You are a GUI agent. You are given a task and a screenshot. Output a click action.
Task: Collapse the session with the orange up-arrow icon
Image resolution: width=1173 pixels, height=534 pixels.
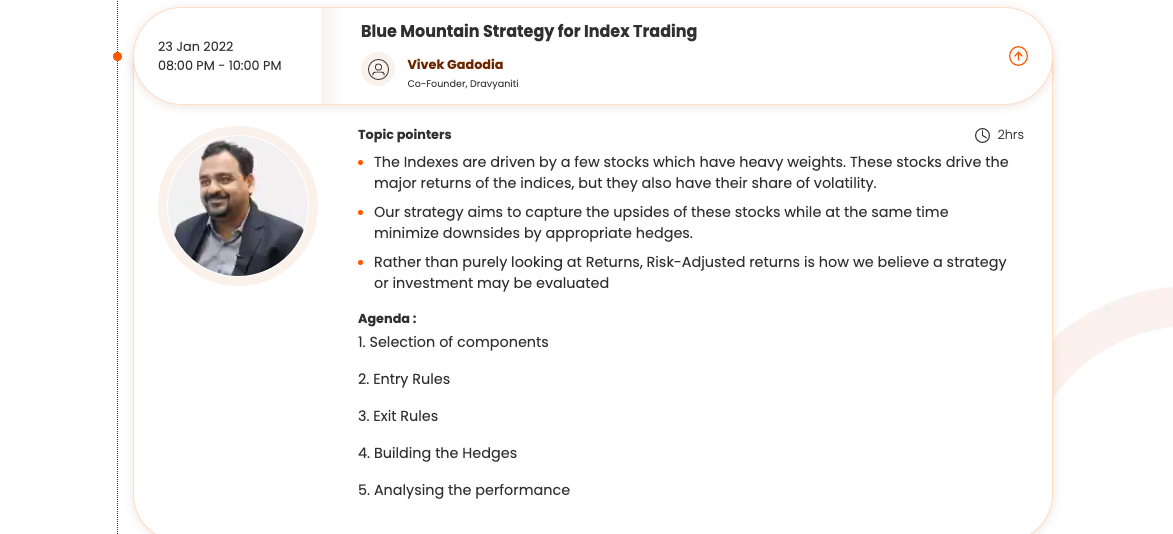click(1018, 57)
